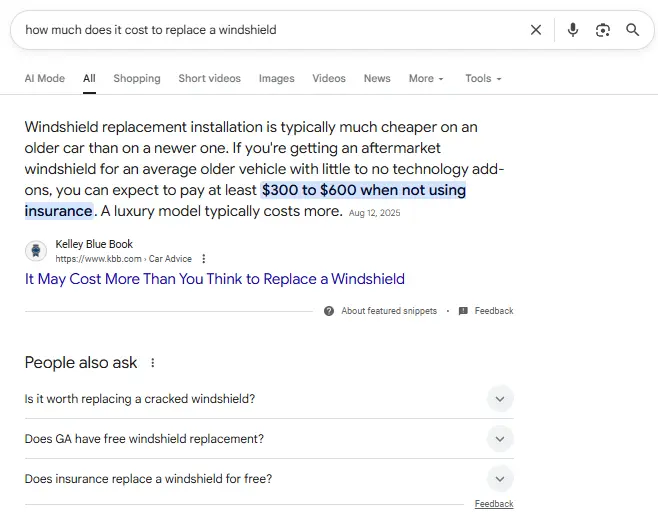Open three-dot menu beside Kelley Blue Book

(204, 259)
